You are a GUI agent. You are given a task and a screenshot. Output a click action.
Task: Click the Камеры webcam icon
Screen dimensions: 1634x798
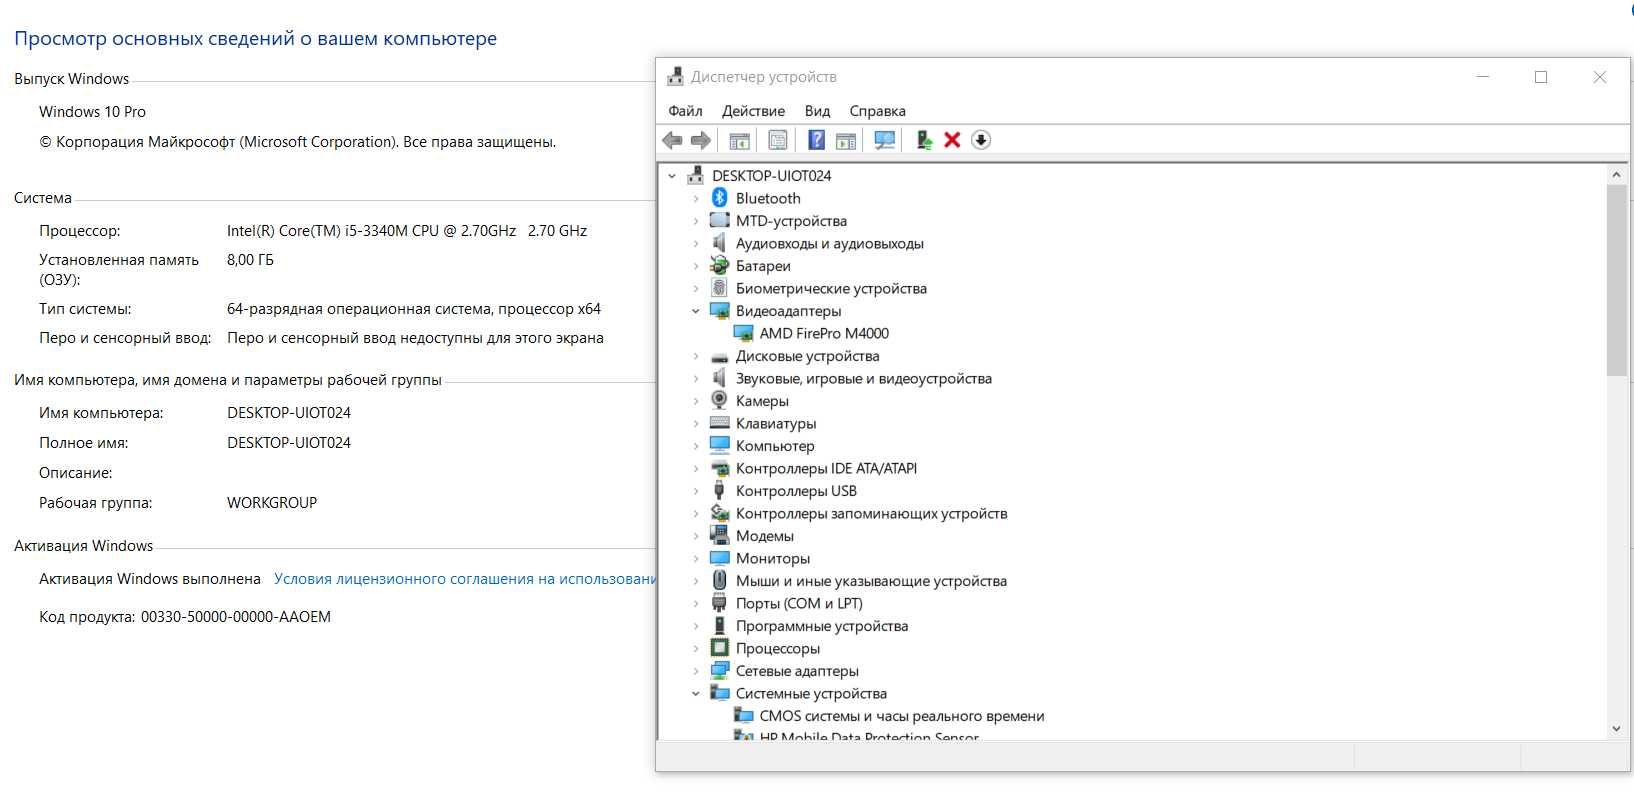[719, 400]
